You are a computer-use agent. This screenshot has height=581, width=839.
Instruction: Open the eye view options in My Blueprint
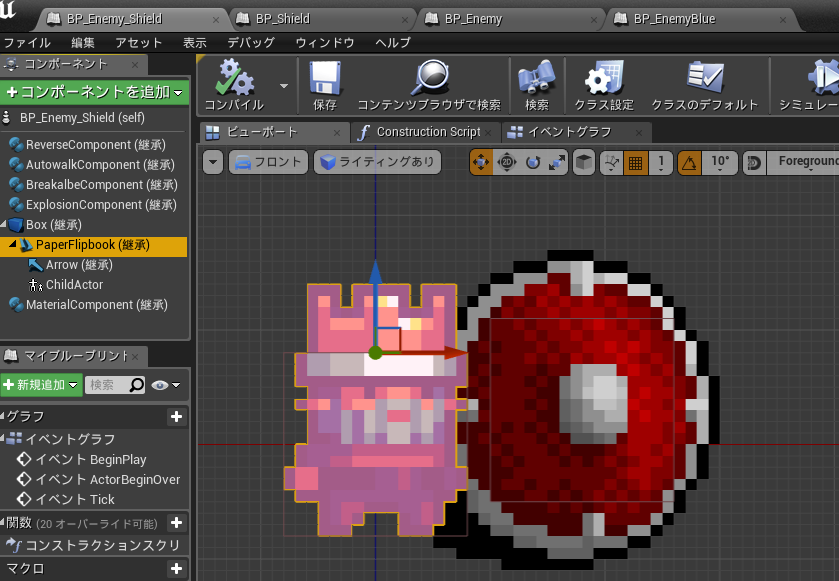[x=165, y=385]
